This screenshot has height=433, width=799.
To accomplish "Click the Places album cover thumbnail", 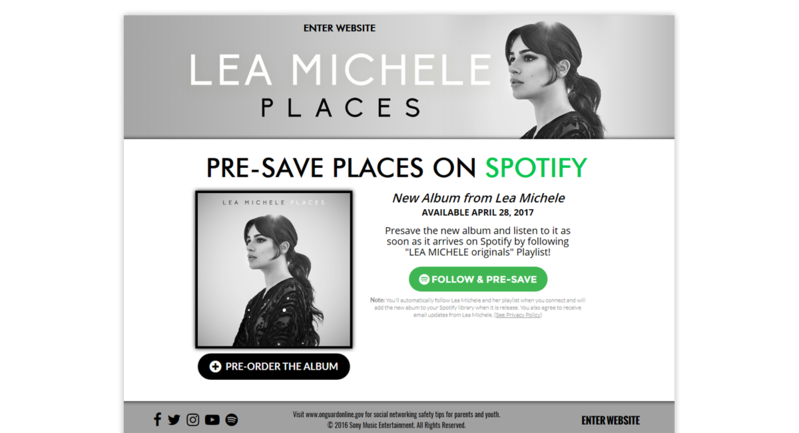I will (274, 269).
